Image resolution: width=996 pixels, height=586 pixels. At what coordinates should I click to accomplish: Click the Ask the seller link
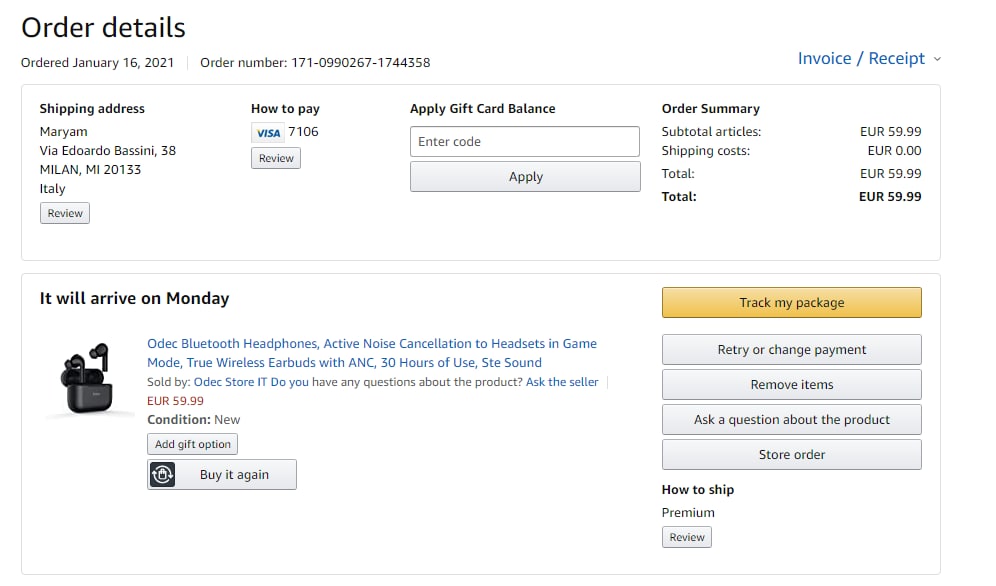(x=562, y=382)
